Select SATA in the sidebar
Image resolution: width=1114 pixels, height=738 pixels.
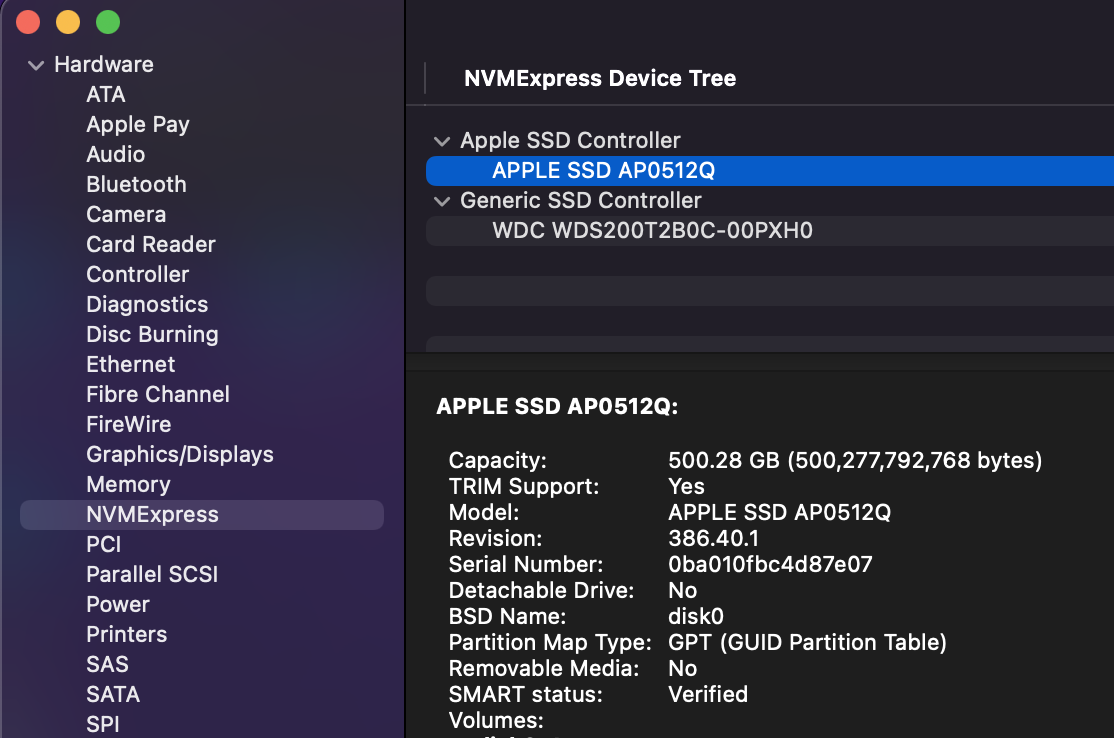[113, 695]
